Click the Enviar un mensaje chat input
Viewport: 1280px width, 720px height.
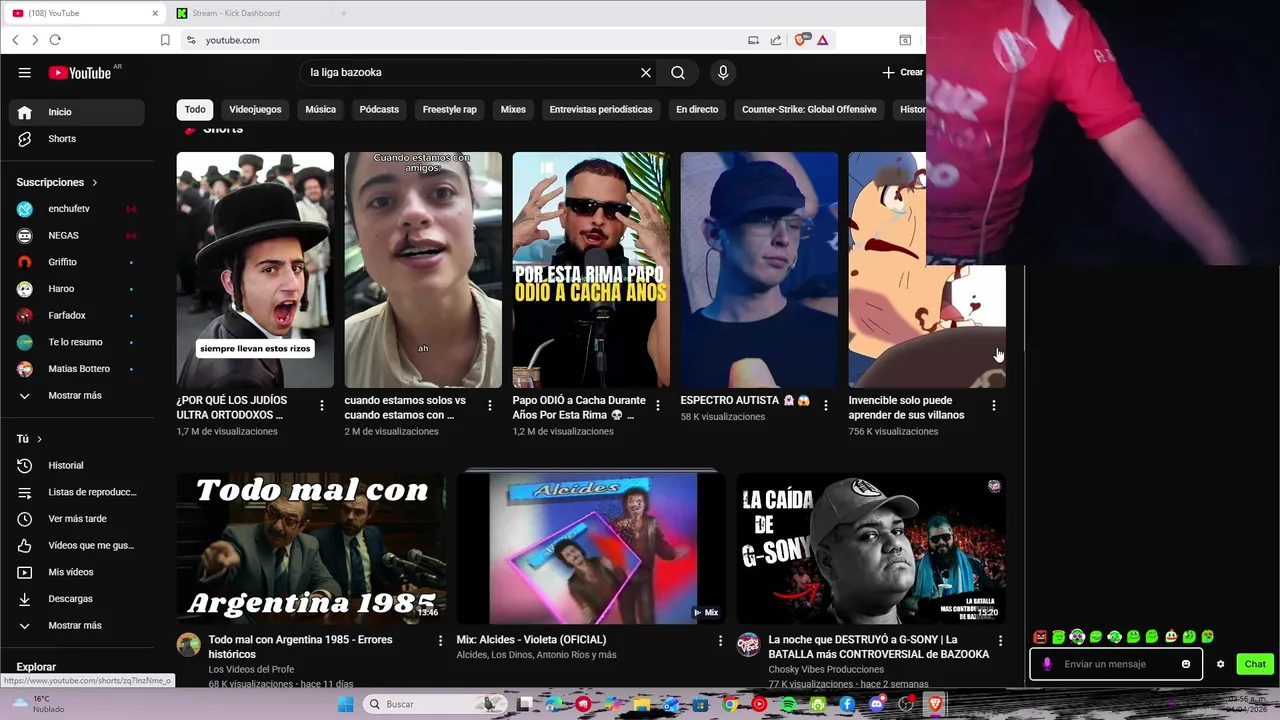point(1115,664)
